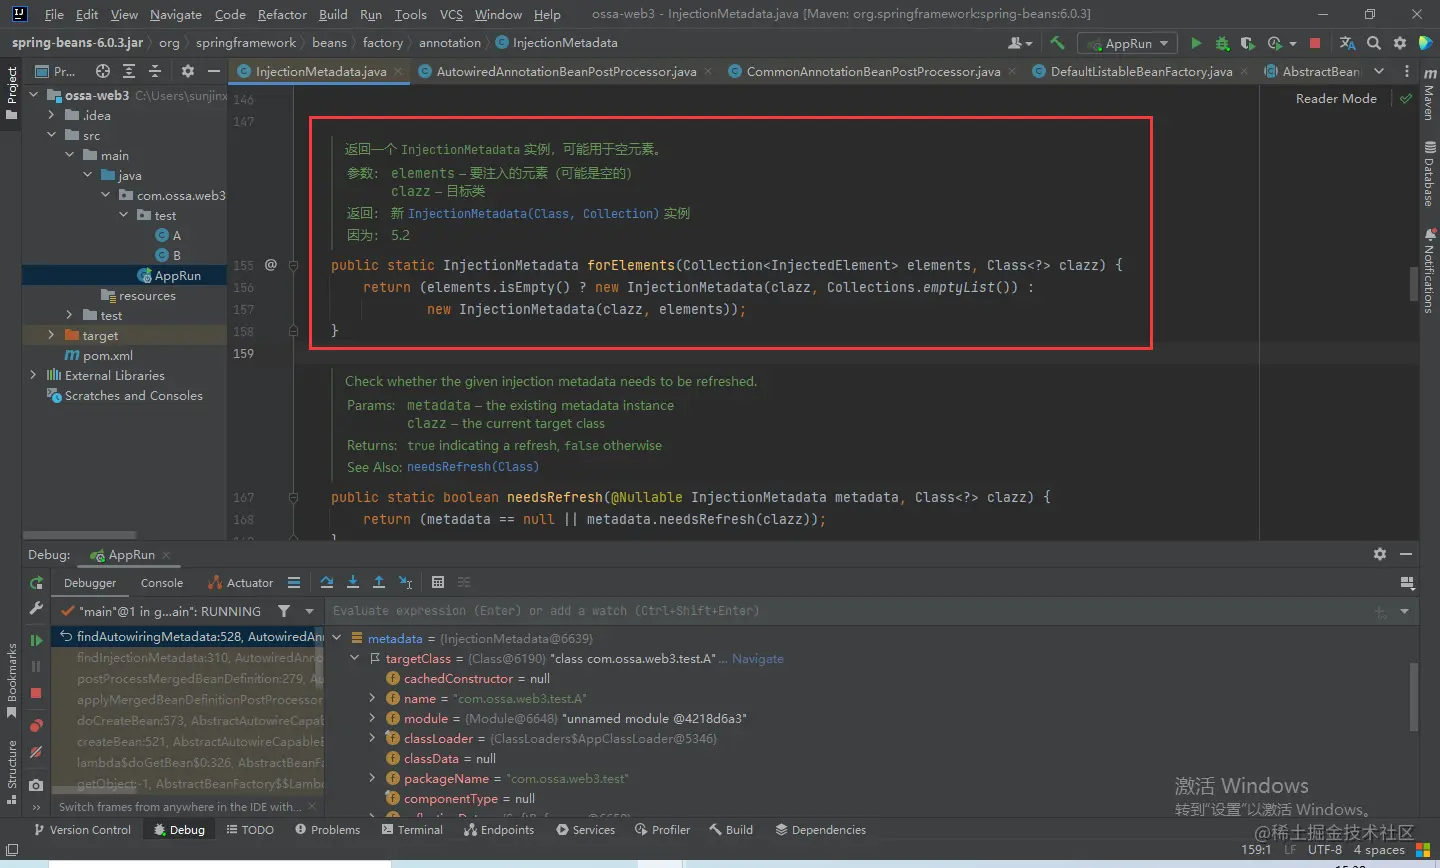The width and height of the screenshot is (1440, 868).
Task: Click the Rerun AppRun icon in the Debug panel
Action: [36, 583]
